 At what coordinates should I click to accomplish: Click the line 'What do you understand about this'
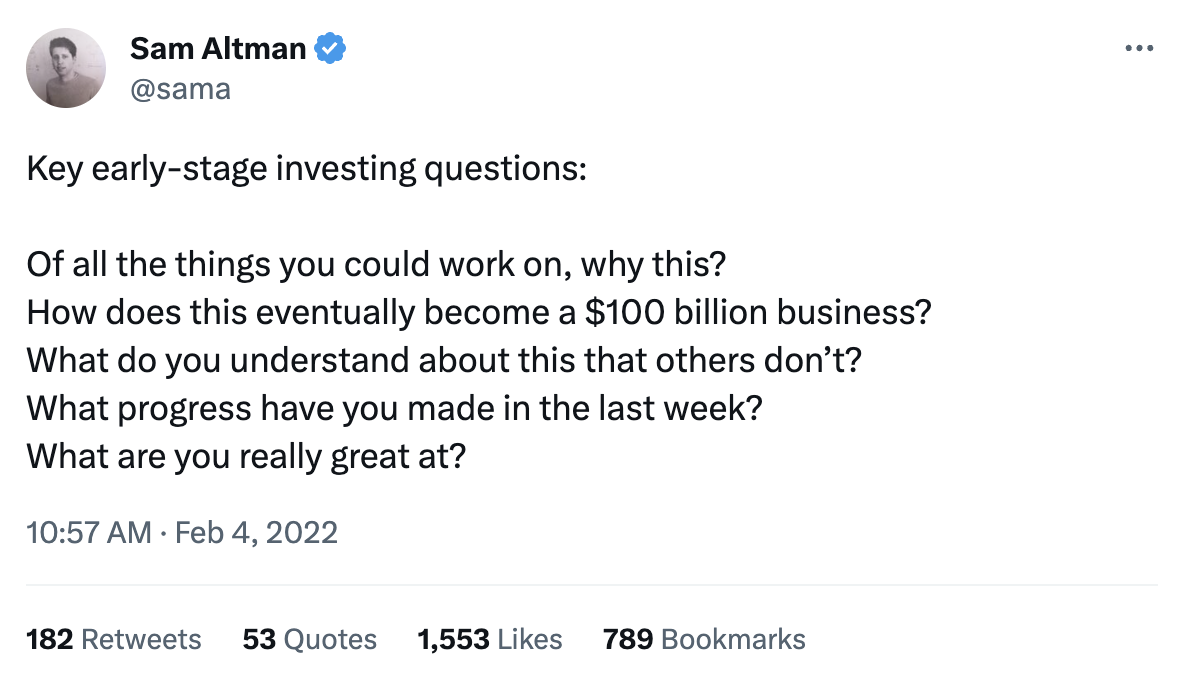(x=443, y=360)
